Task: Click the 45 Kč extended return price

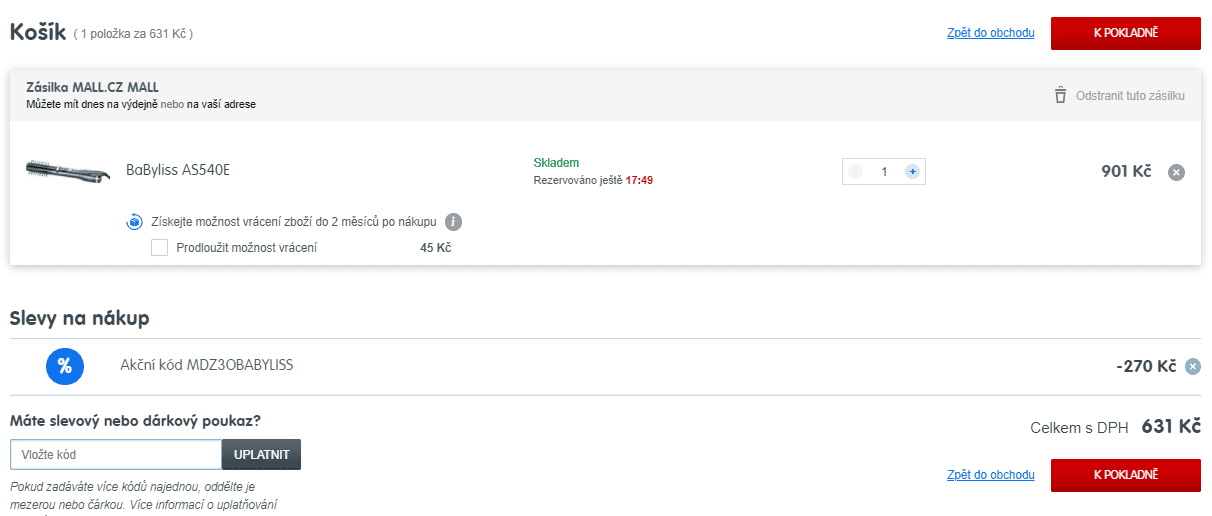Action: point(436,248)
